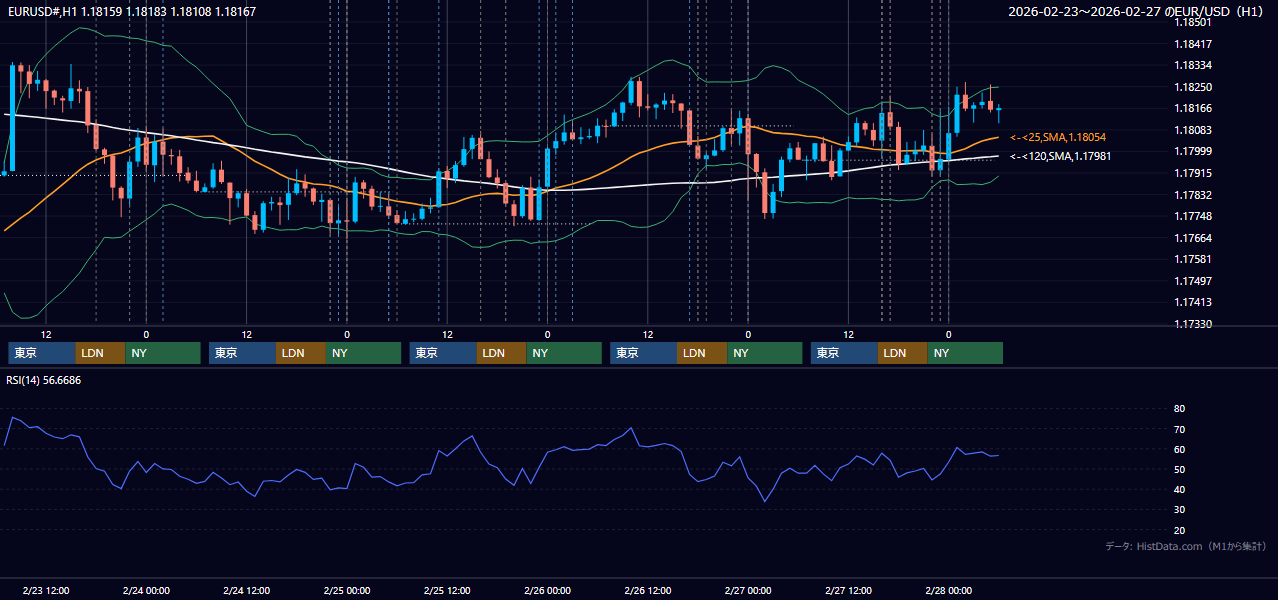
Task: Click the 2/25 12:00 time label
Action: (x=447, y=590)
